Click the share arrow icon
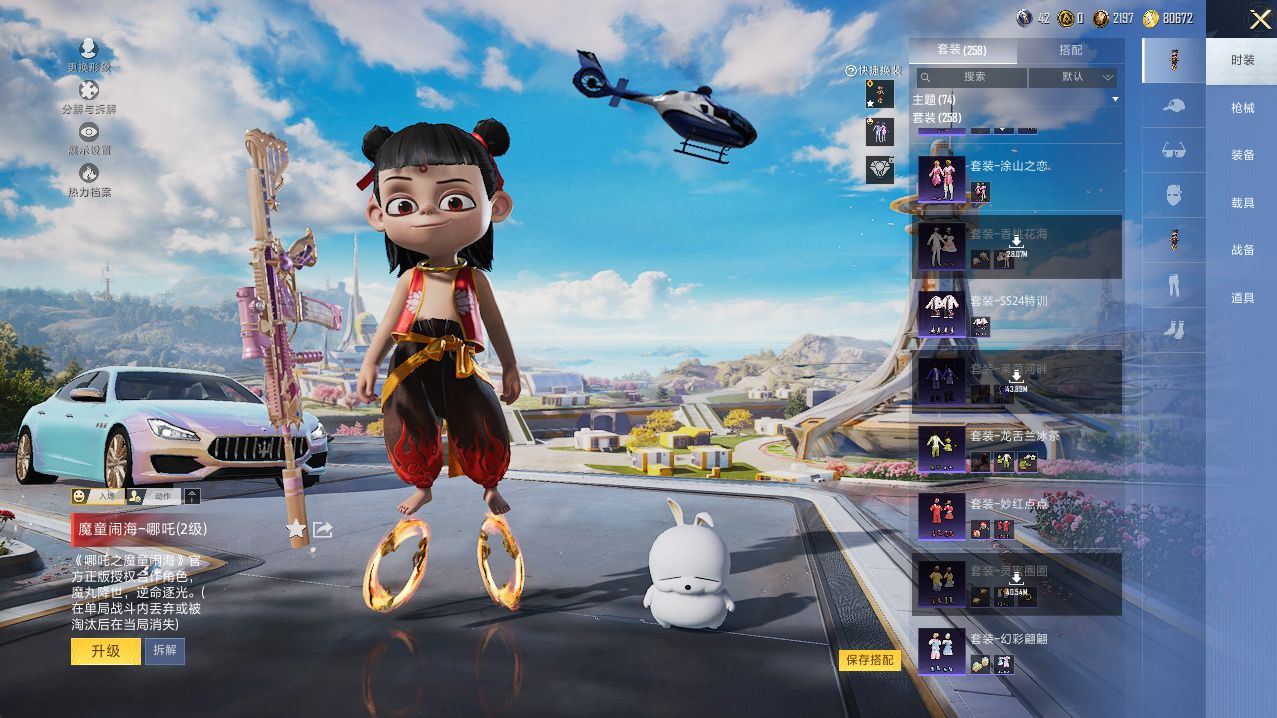Screen dimensions: 1277x718 pyautogui.click(x=322, y=529)
